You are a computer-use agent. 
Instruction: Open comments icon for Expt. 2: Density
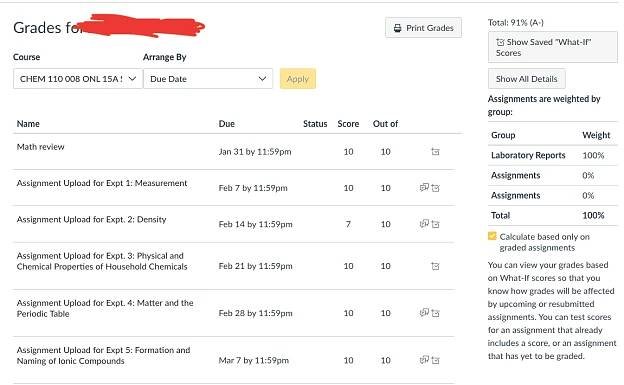(x=424, y=224)
